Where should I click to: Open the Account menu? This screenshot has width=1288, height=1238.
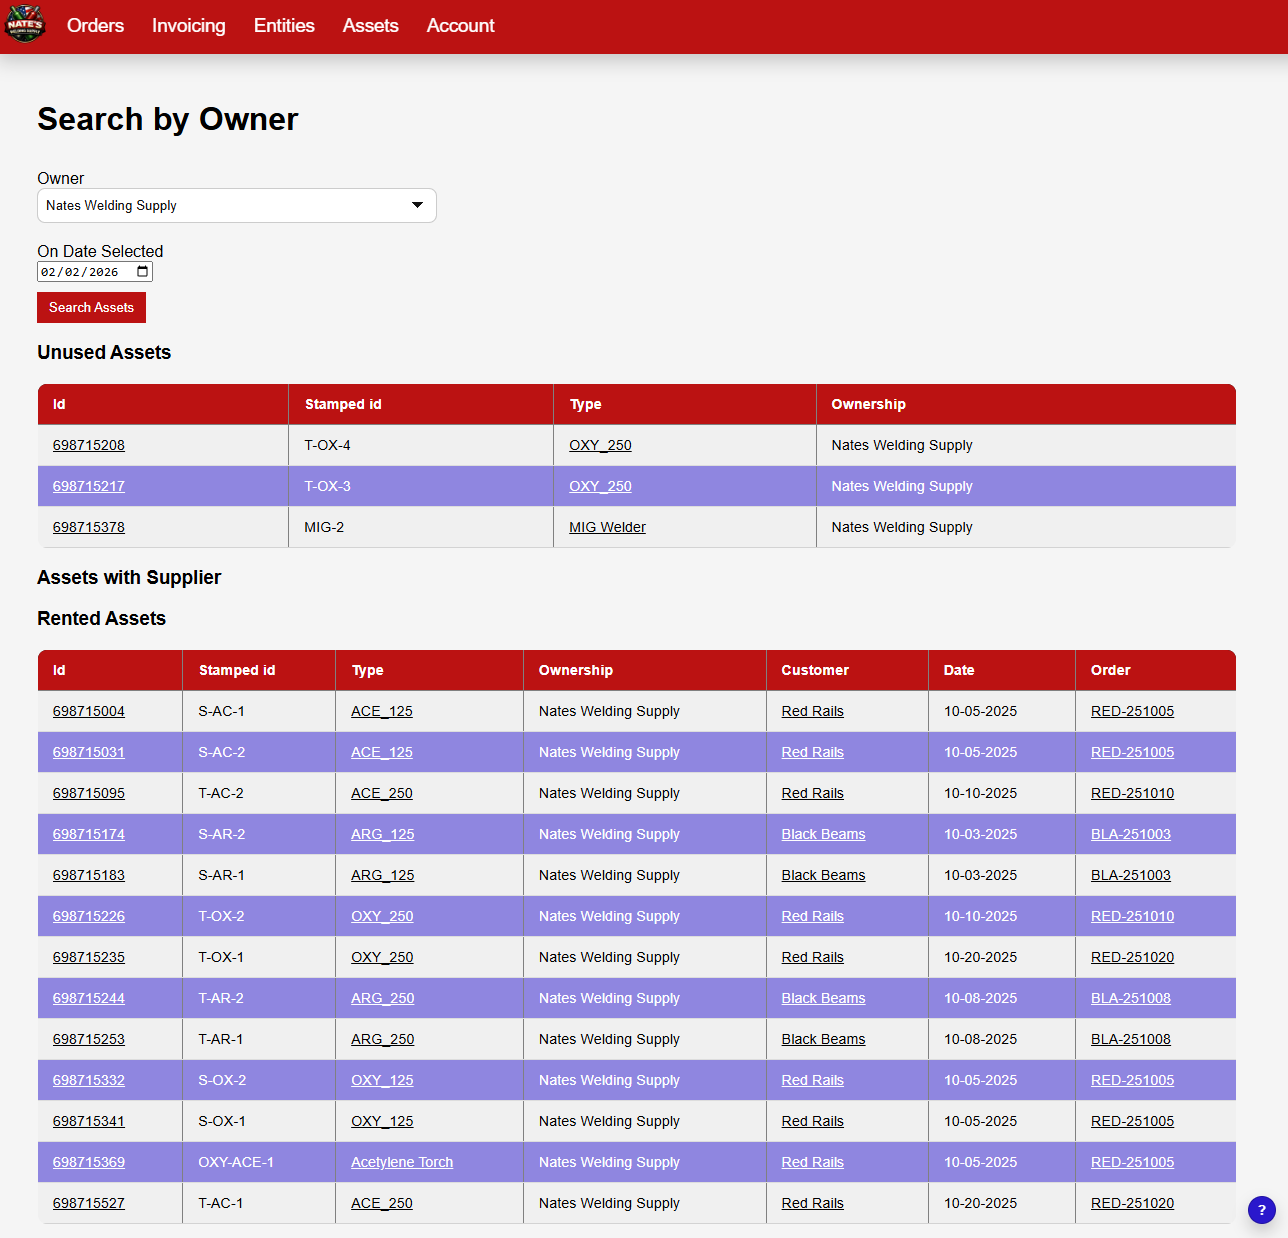[x=460, y=26]
